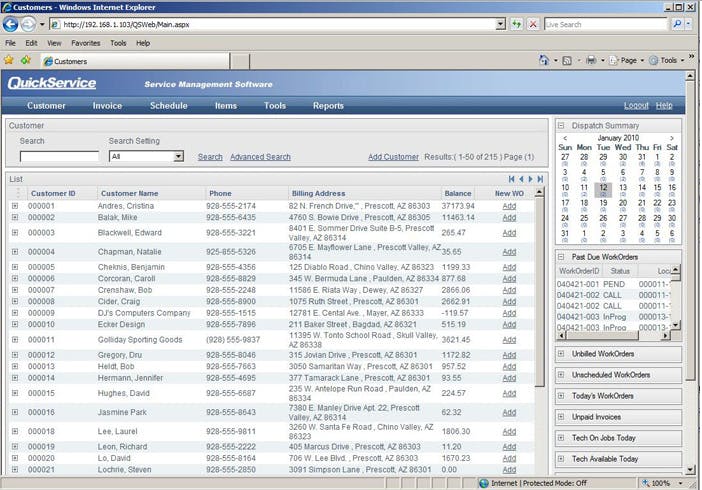
Task: Click the browser Back arrow button
Action: pos(11,24)
